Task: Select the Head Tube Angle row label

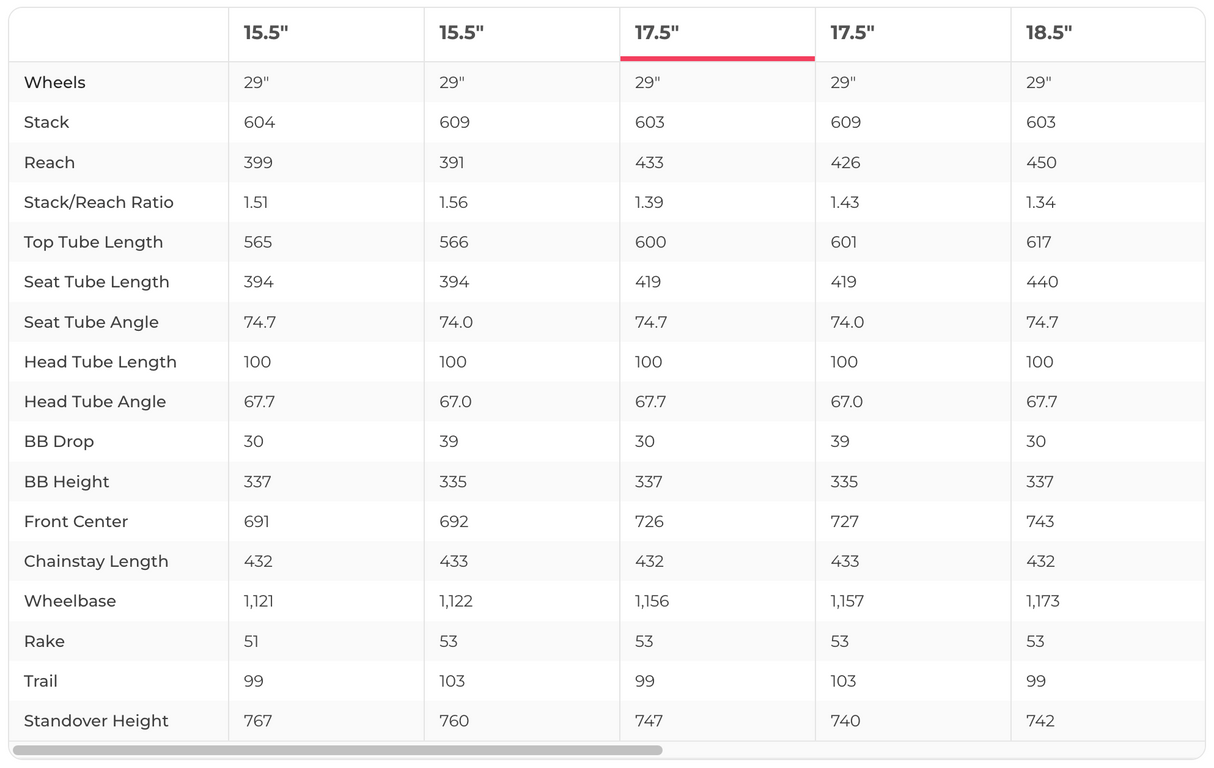Action: coord(95,402)
